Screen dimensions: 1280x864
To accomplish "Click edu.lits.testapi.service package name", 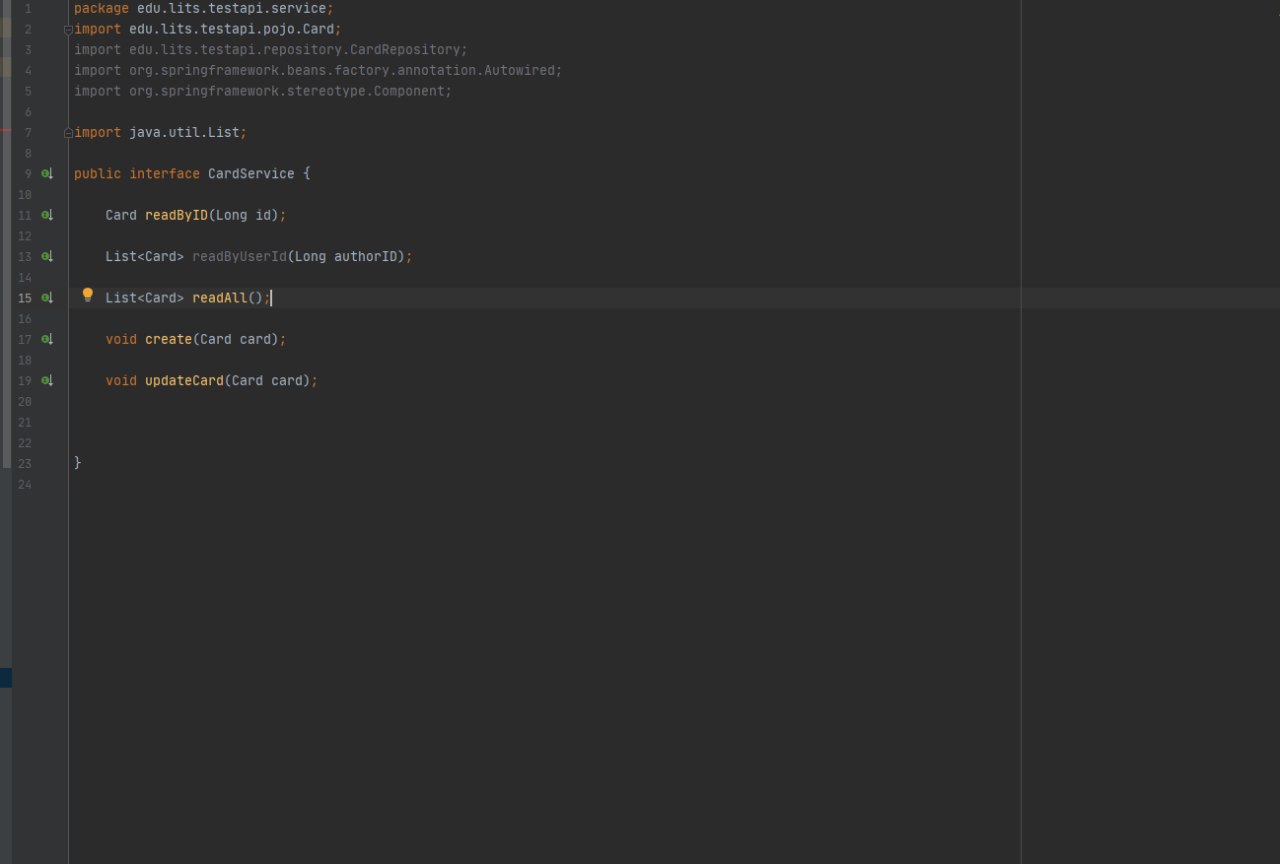I will (x=231, y=8).
